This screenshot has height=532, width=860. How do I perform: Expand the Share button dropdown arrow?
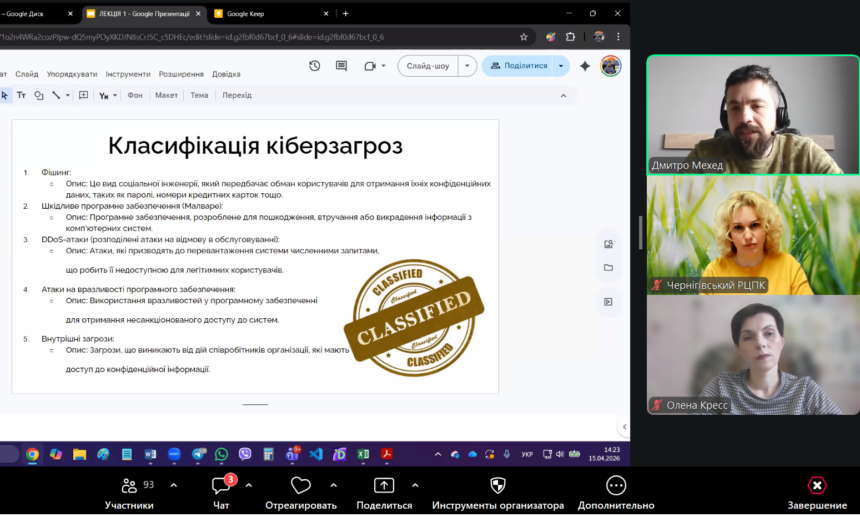click(561, 66)
